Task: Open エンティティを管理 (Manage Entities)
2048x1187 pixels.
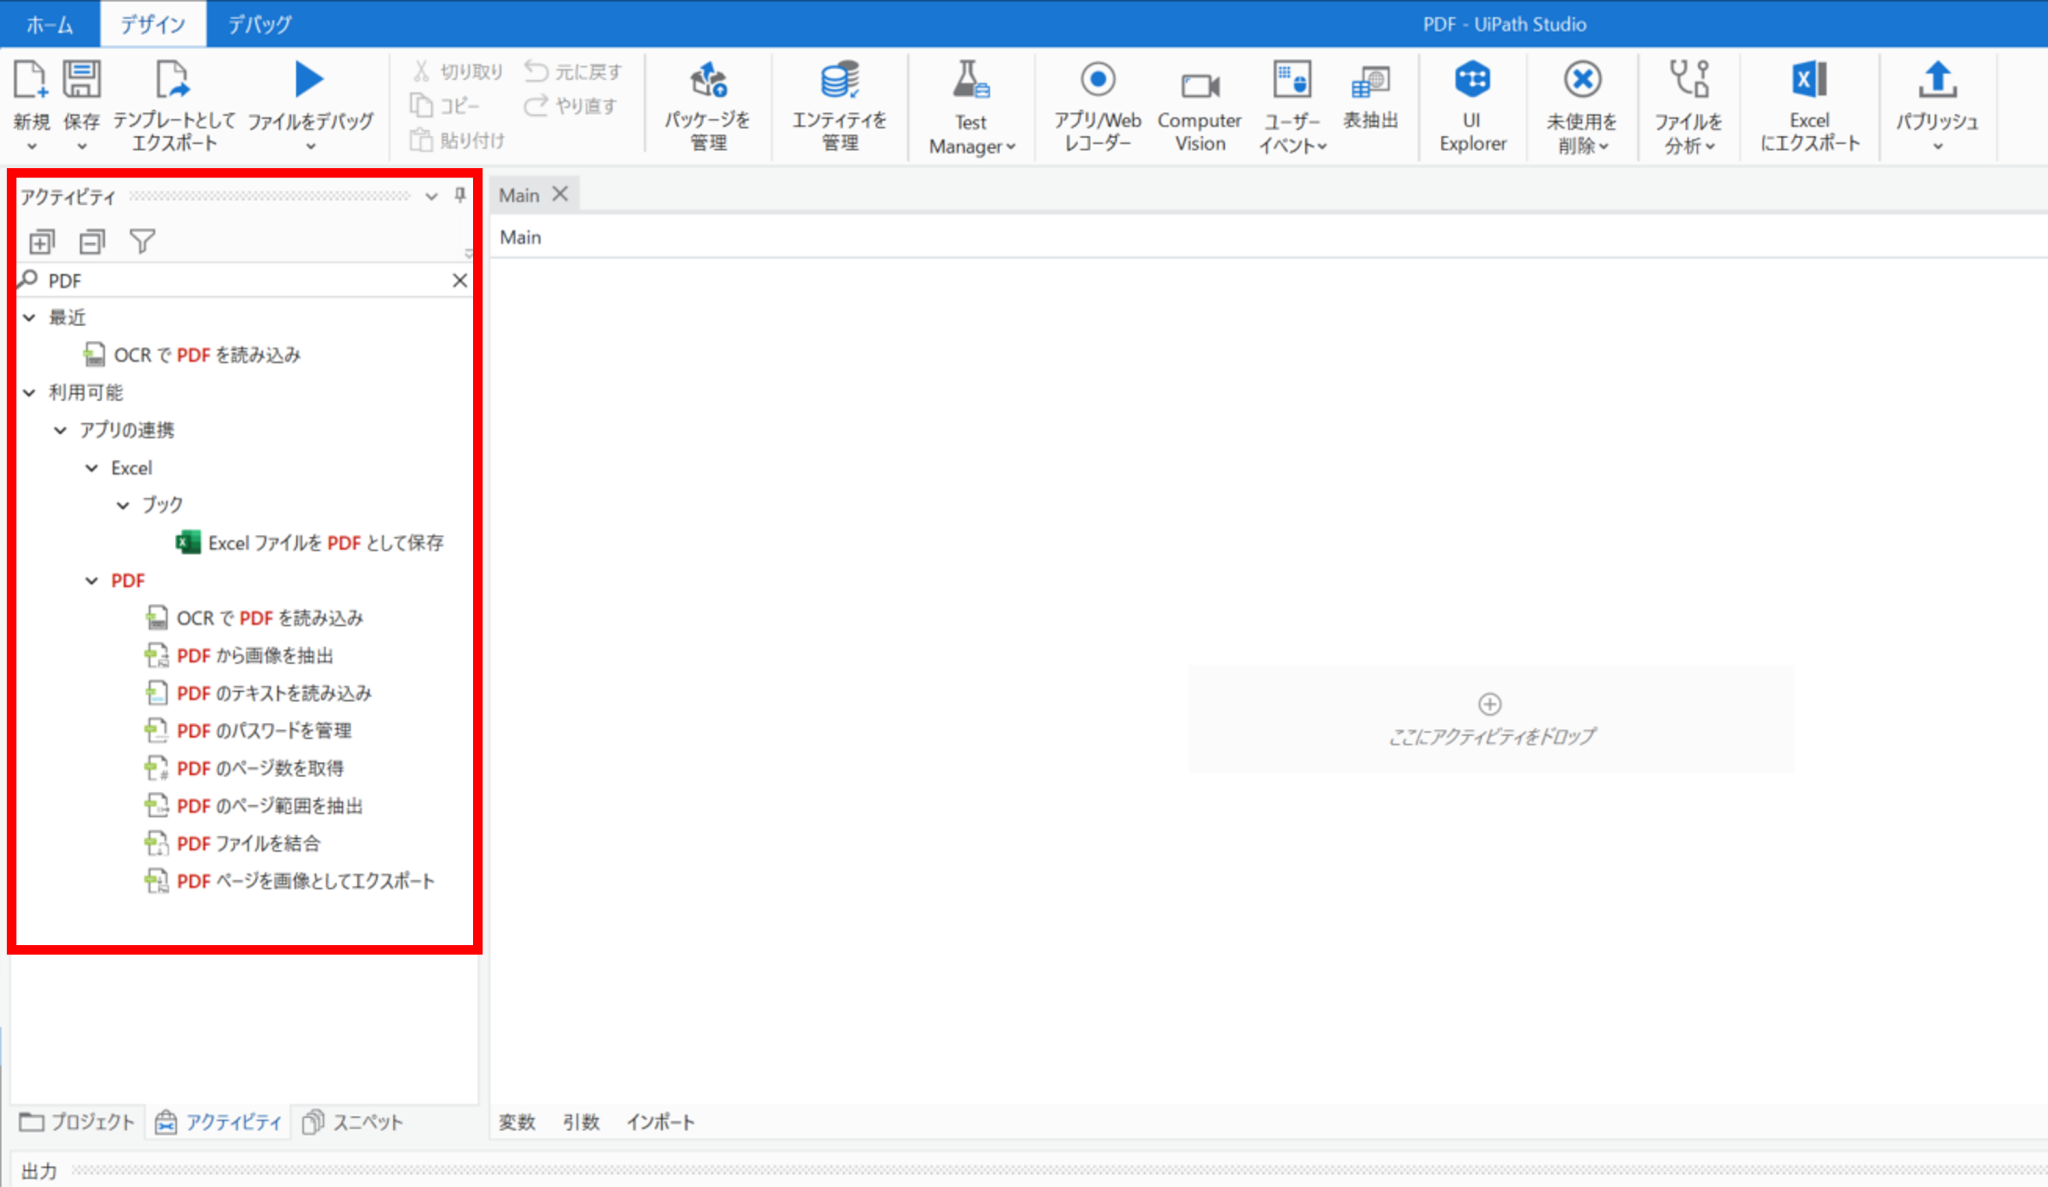Action: 838,105
